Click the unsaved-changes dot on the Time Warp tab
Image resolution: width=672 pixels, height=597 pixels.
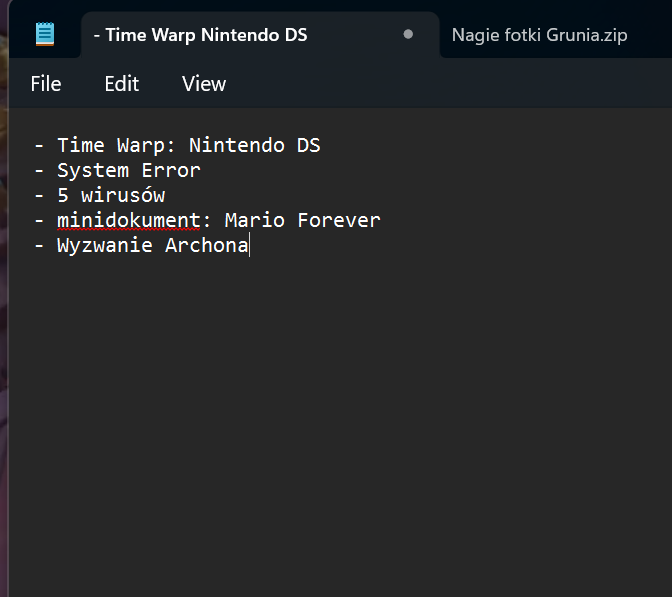[x=408, y=34]
